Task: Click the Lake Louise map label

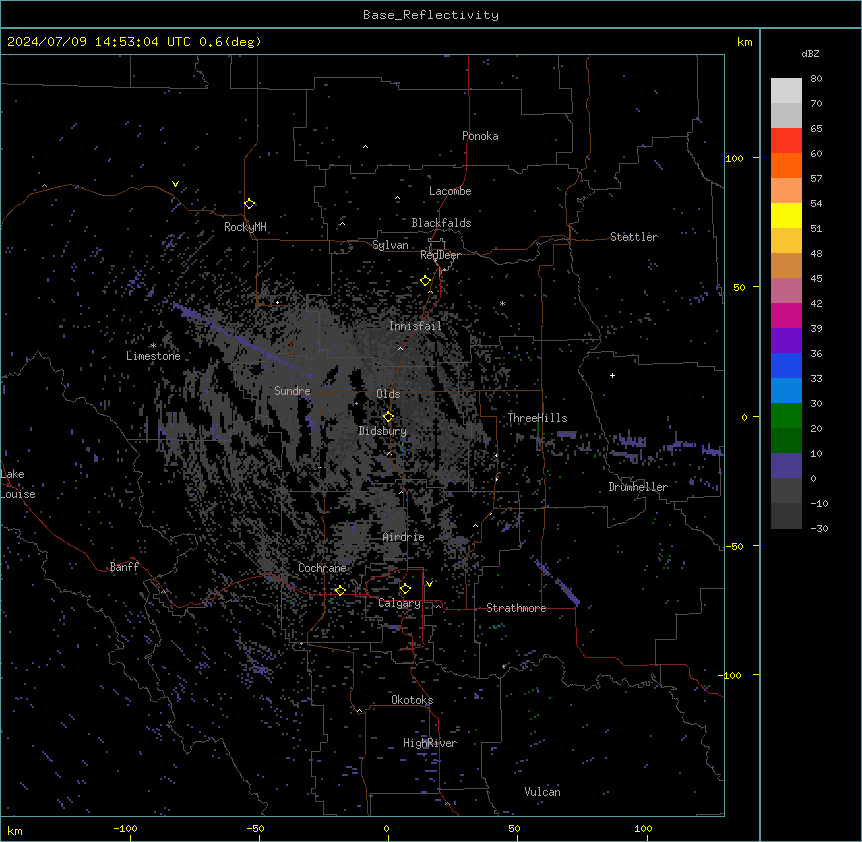Action: coord(18,484)
